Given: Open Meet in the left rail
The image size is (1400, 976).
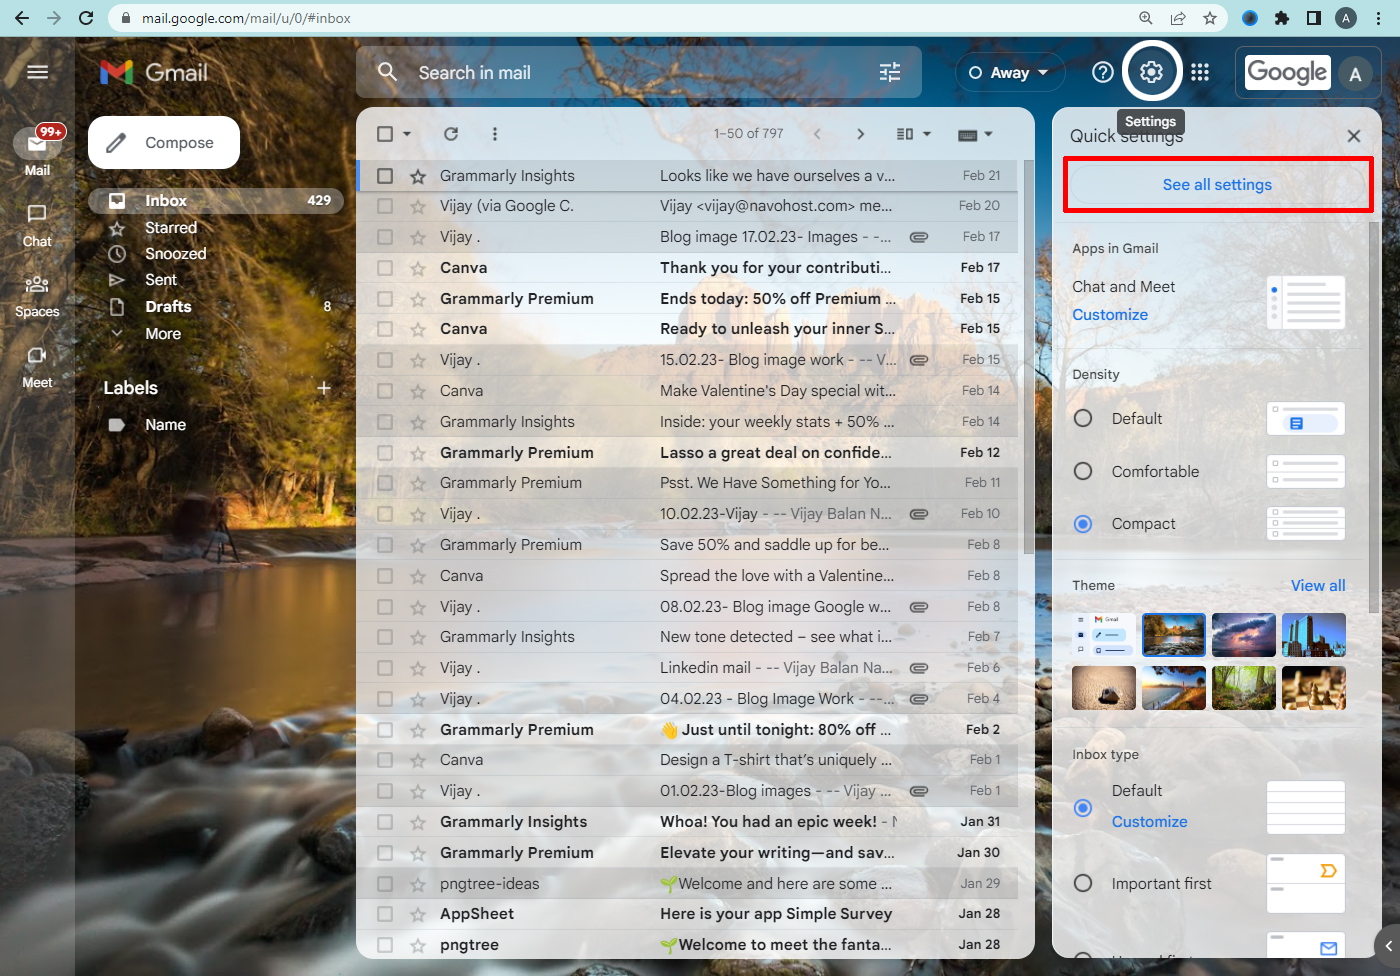Looking at the screenshot, I should (37, 367).
